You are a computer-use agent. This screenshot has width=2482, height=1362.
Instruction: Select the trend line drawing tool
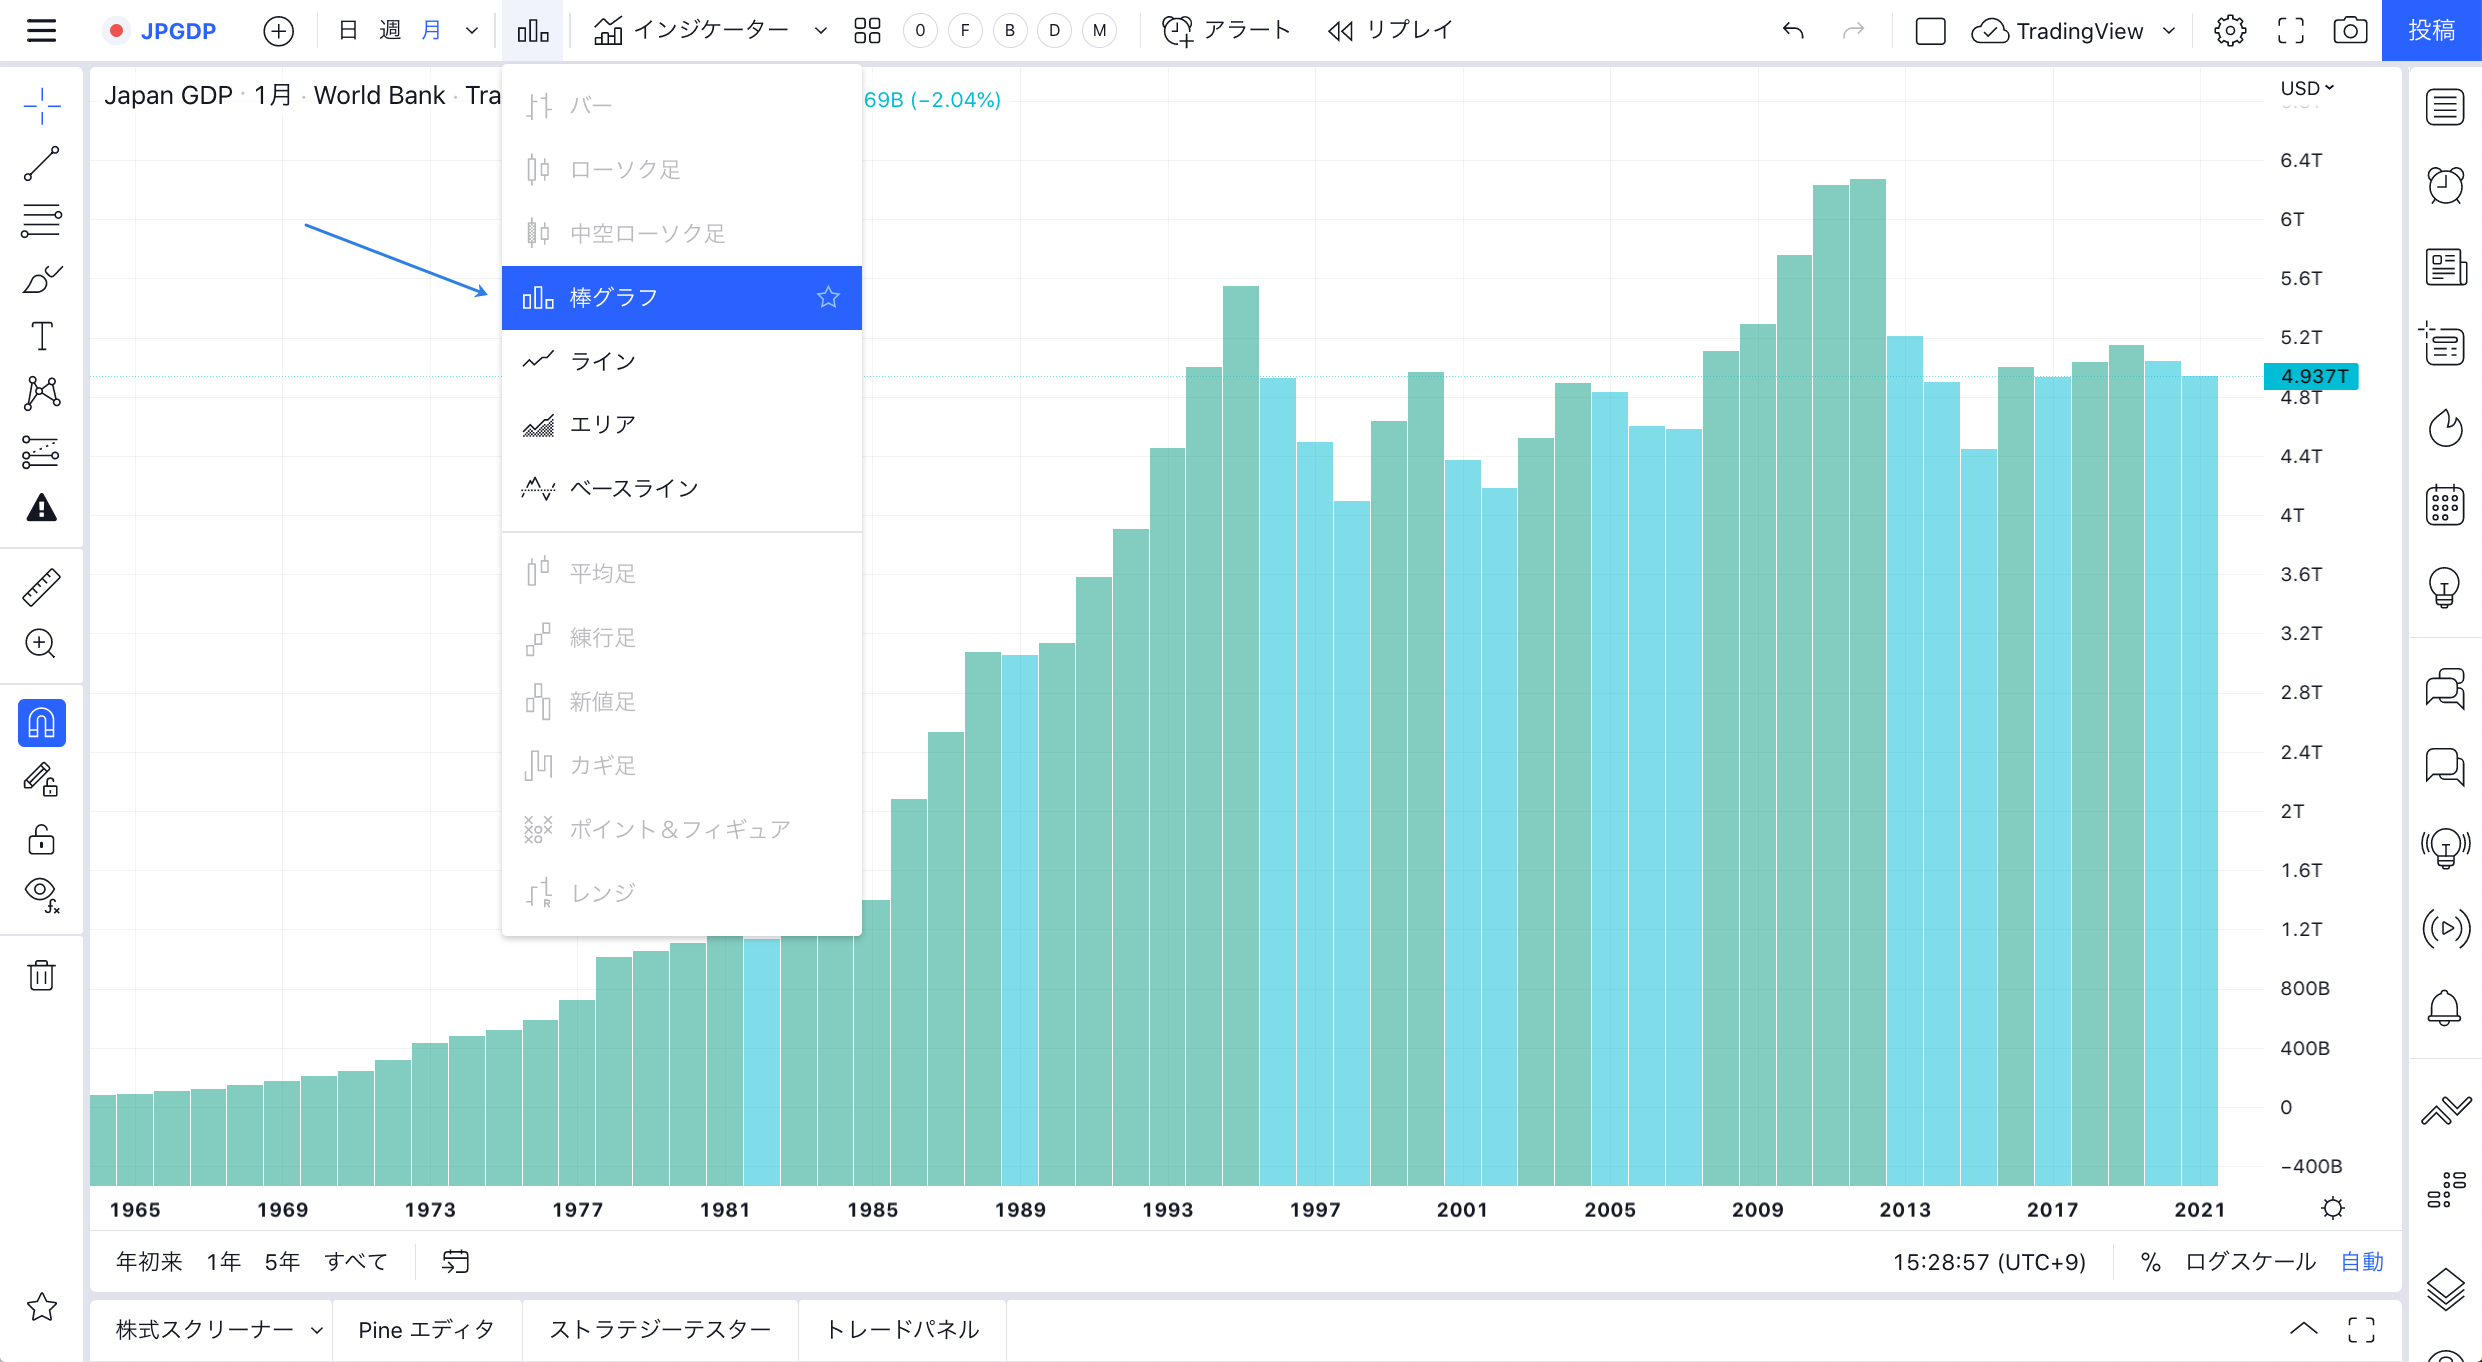tap(41, 163)
